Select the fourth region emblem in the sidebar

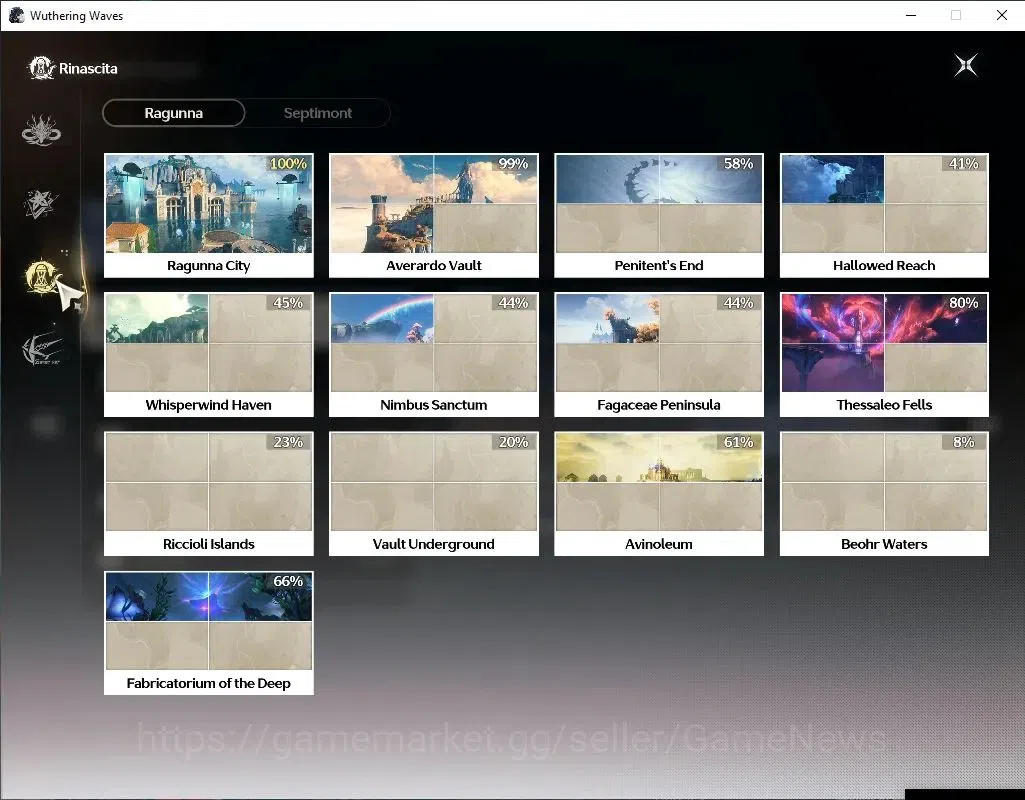point(41,350)
